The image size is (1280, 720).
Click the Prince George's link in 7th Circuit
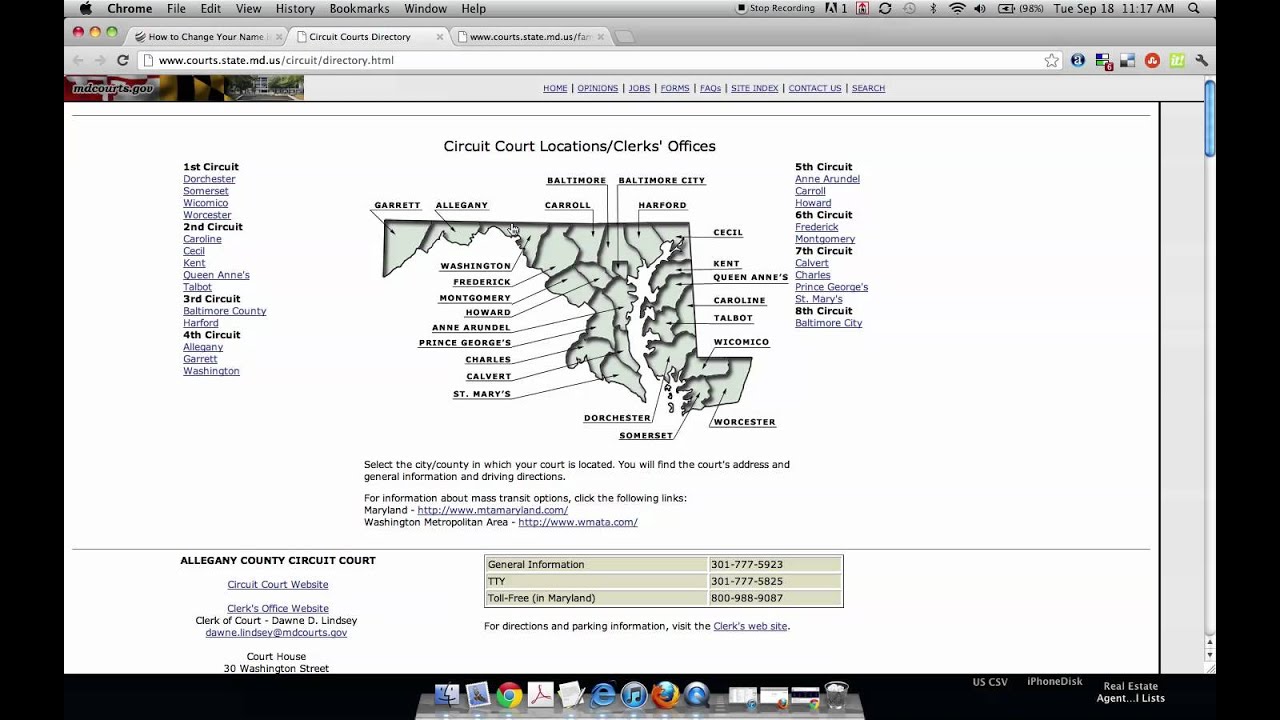(831, 287)
